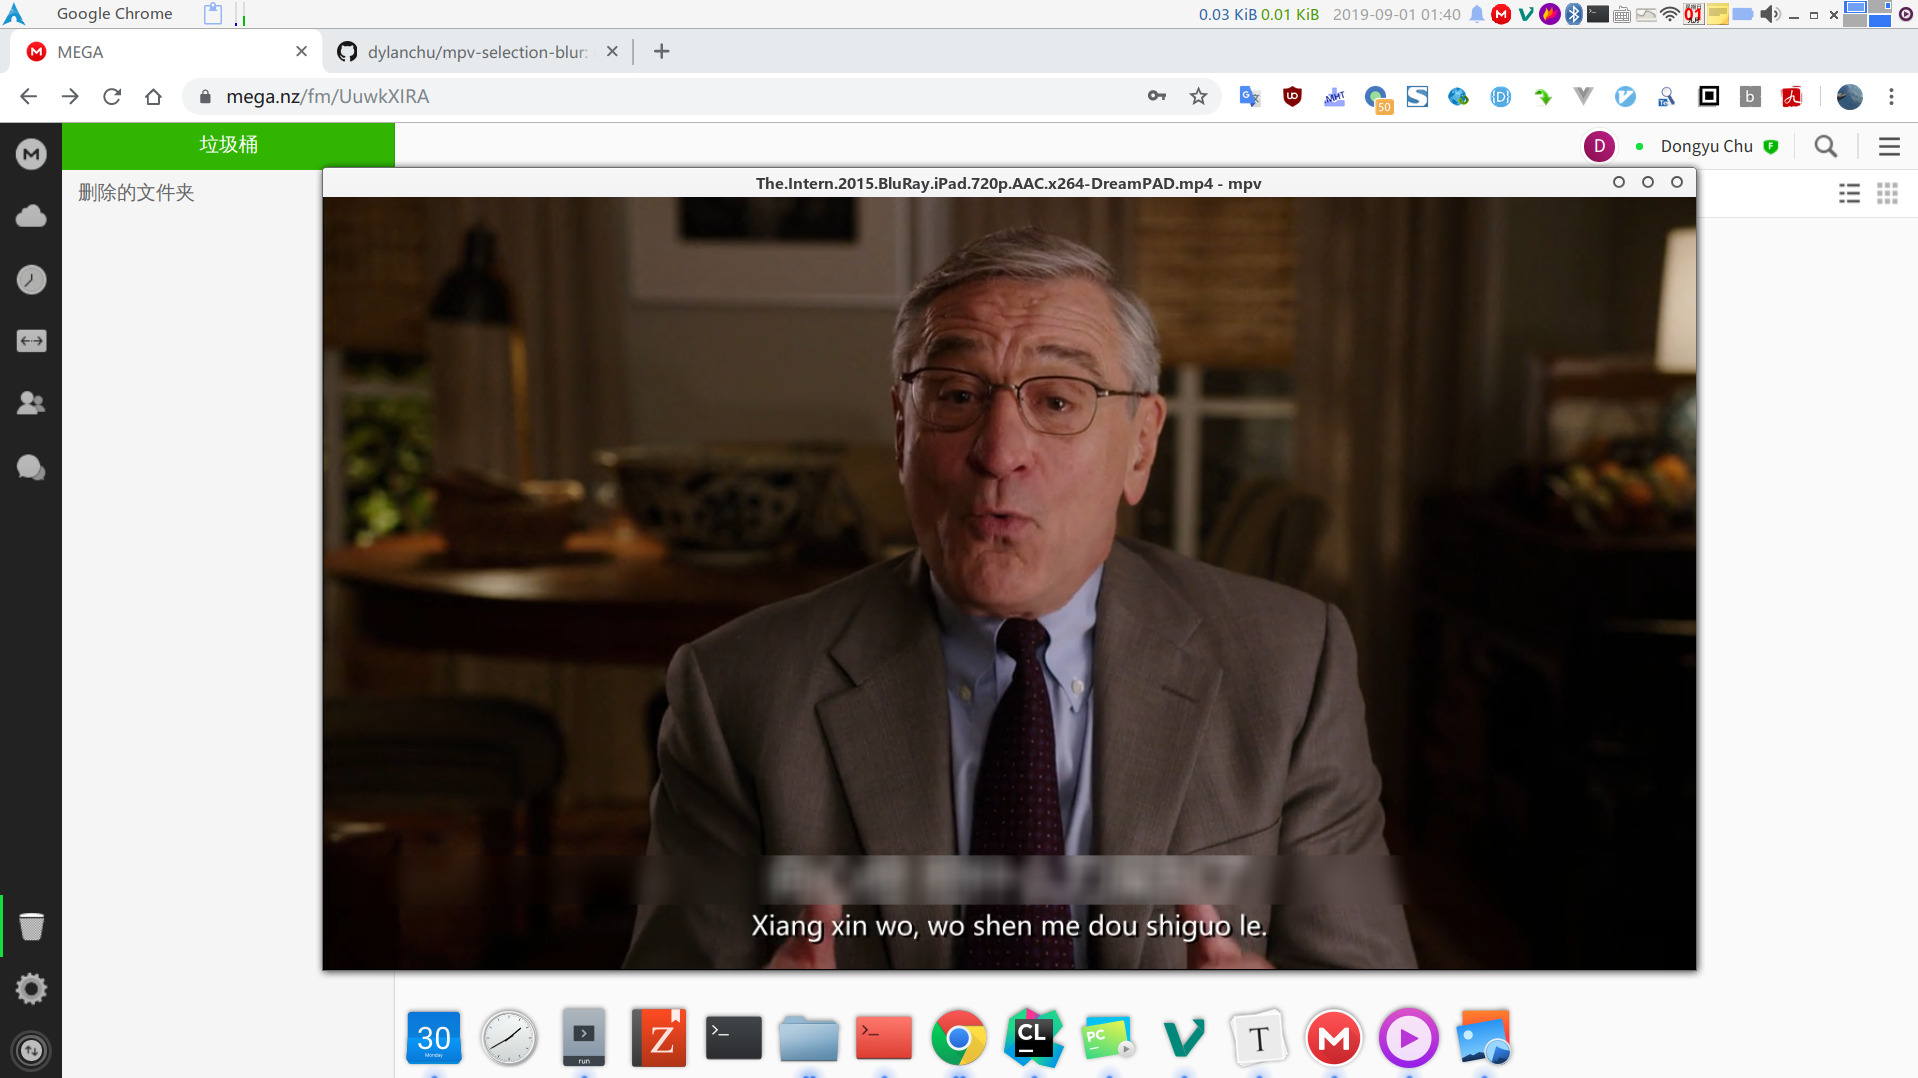Launch PyCharm from dock
Viewport: 1918px width, 1078px height.
pyautogui.click(x=1109, y=1038)
